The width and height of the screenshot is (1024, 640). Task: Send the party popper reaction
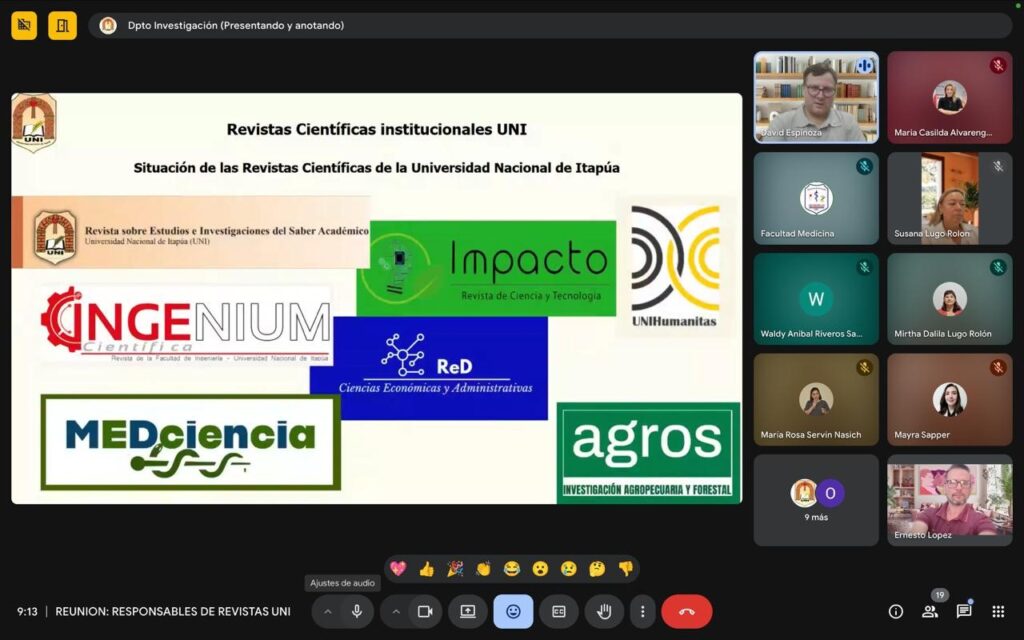point(455,569)
